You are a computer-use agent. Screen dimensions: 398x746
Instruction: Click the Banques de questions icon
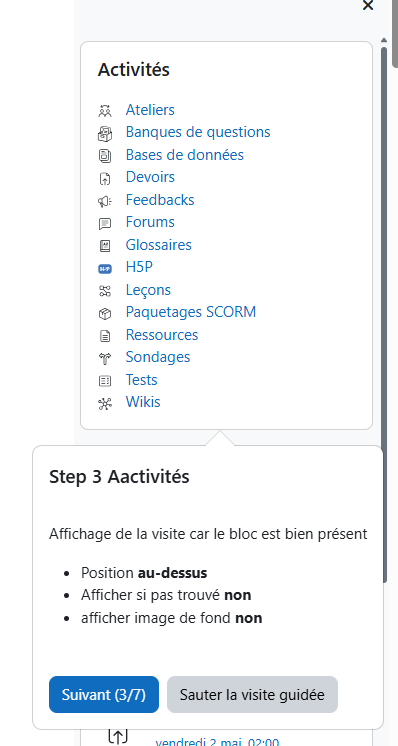click(105, 134)
